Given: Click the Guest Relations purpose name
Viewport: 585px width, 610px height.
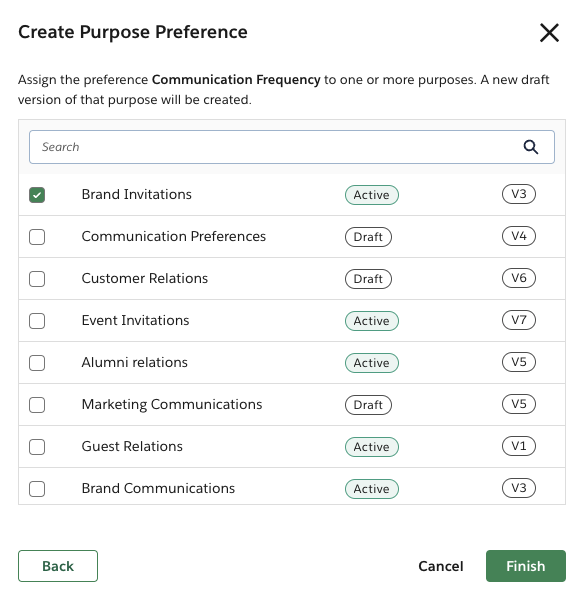Looking at the screenshot, I should tap(132, 446).
